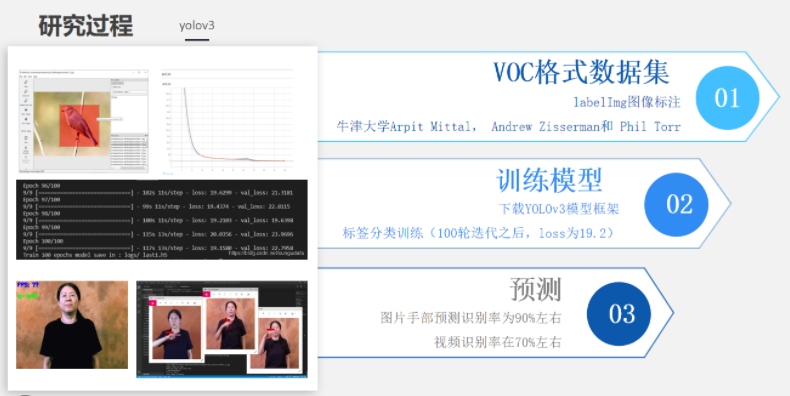The image size is (790, 396).
Task: Select the labelImg图像标注 text line
Action: [627, 102]
